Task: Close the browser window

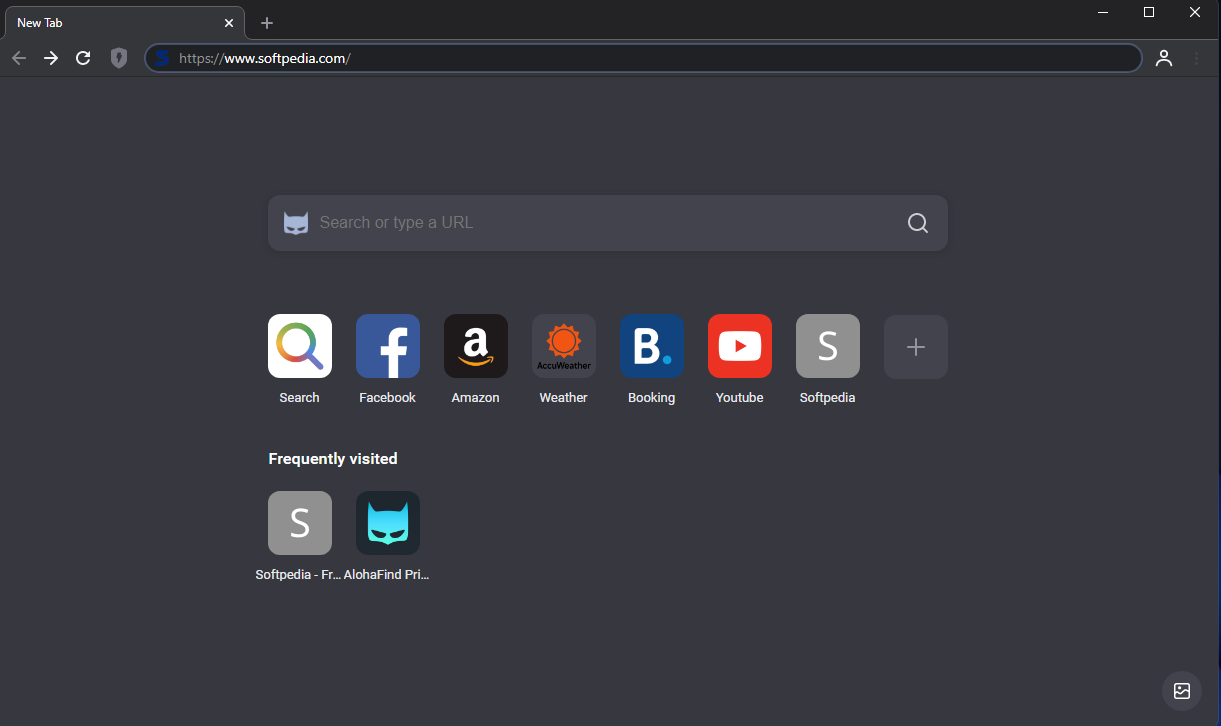Action: (x=1195, y=12)
